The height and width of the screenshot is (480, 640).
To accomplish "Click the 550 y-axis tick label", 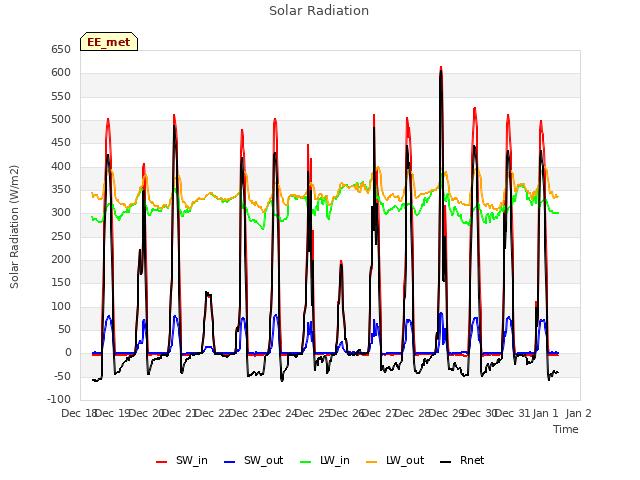I will (x=61, y=96).
